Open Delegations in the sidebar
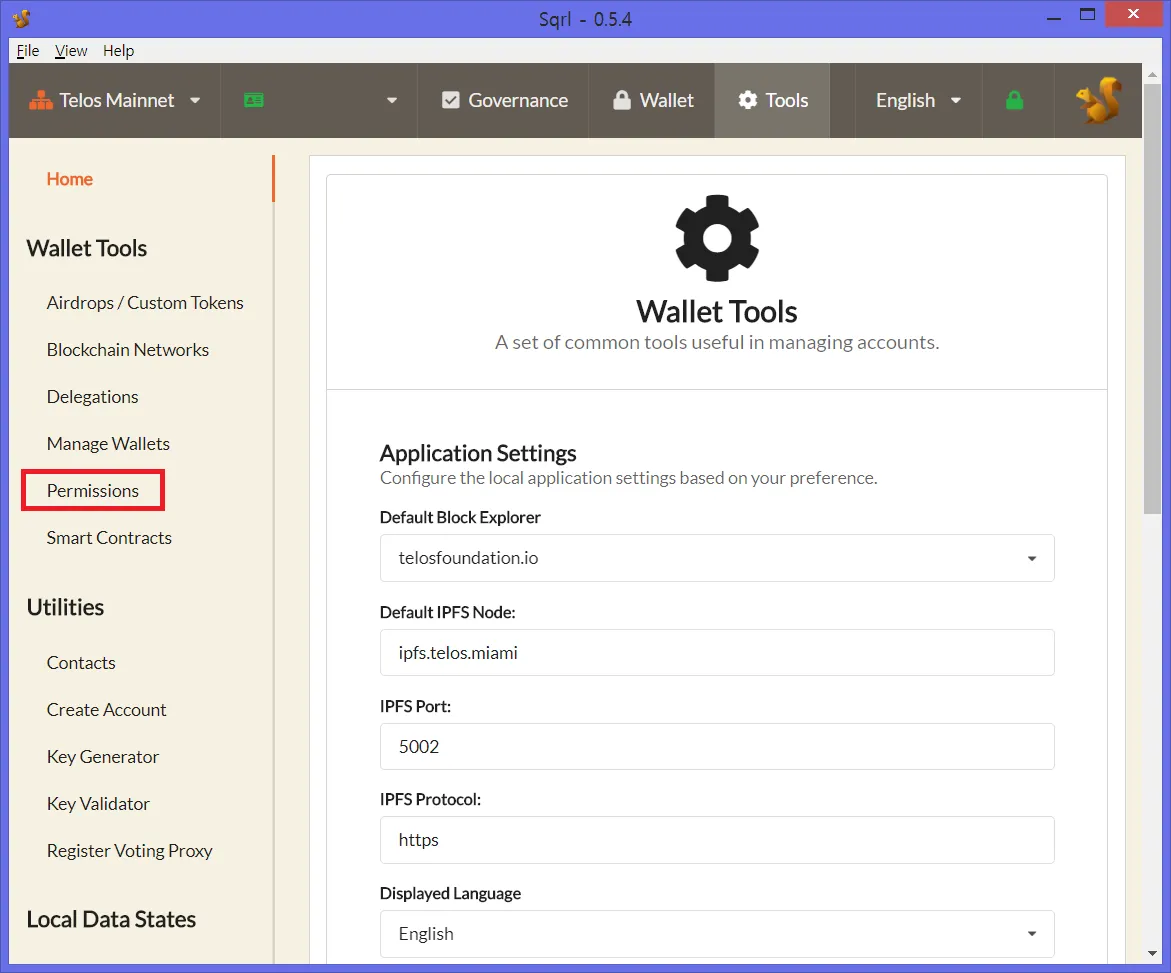 [93, 397]
